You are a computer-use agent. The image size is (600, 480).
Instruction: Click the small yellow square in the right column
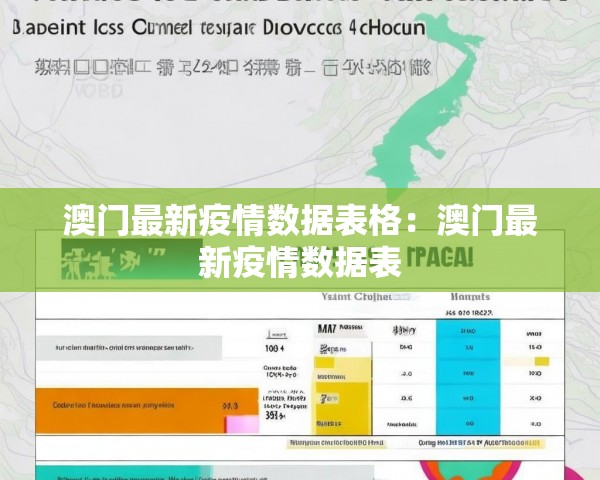pos(542,361)
